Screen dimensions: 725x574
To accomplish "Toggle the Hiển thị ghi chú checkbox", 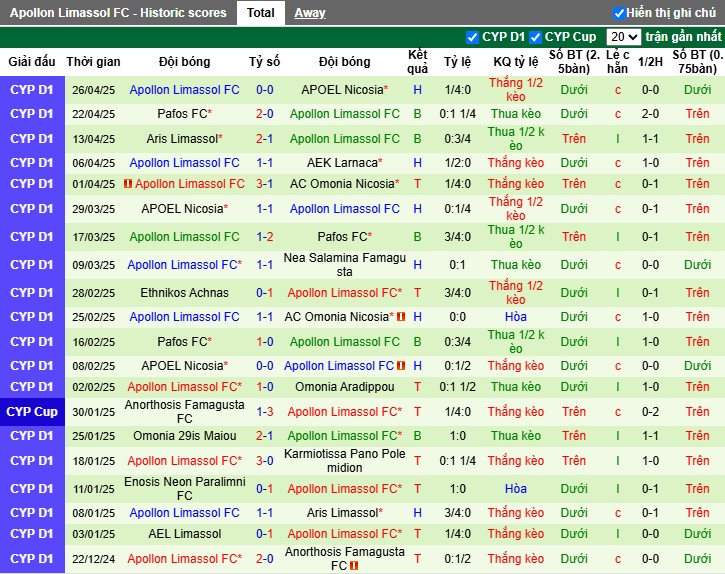I will coord(619,13).
